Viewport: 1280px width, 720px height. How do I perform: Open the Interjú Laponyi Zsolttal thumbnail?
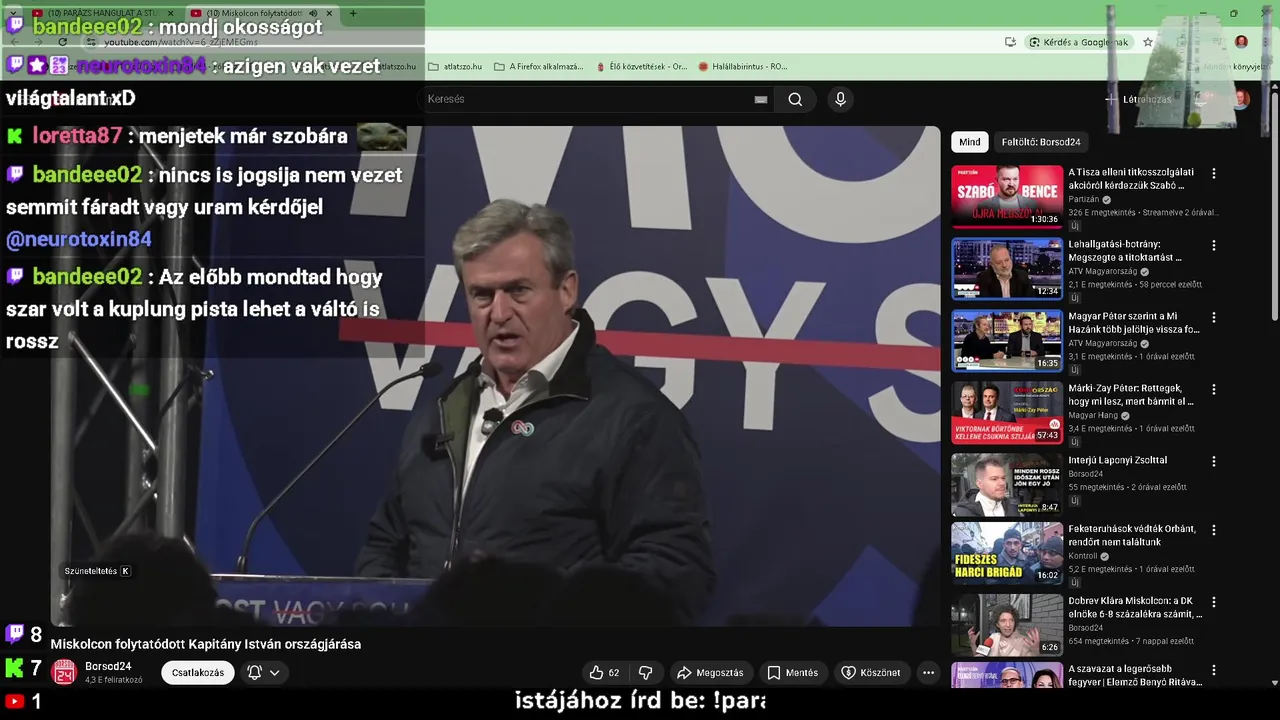coord(1007,485)
